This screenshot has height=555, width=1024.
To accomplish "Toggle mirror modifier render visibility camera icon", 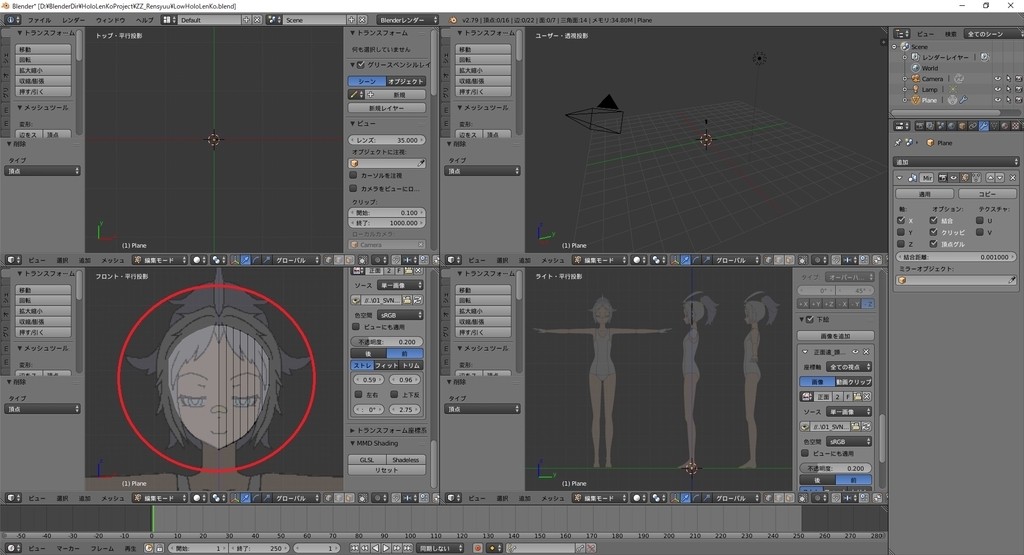I will point(943,178).
